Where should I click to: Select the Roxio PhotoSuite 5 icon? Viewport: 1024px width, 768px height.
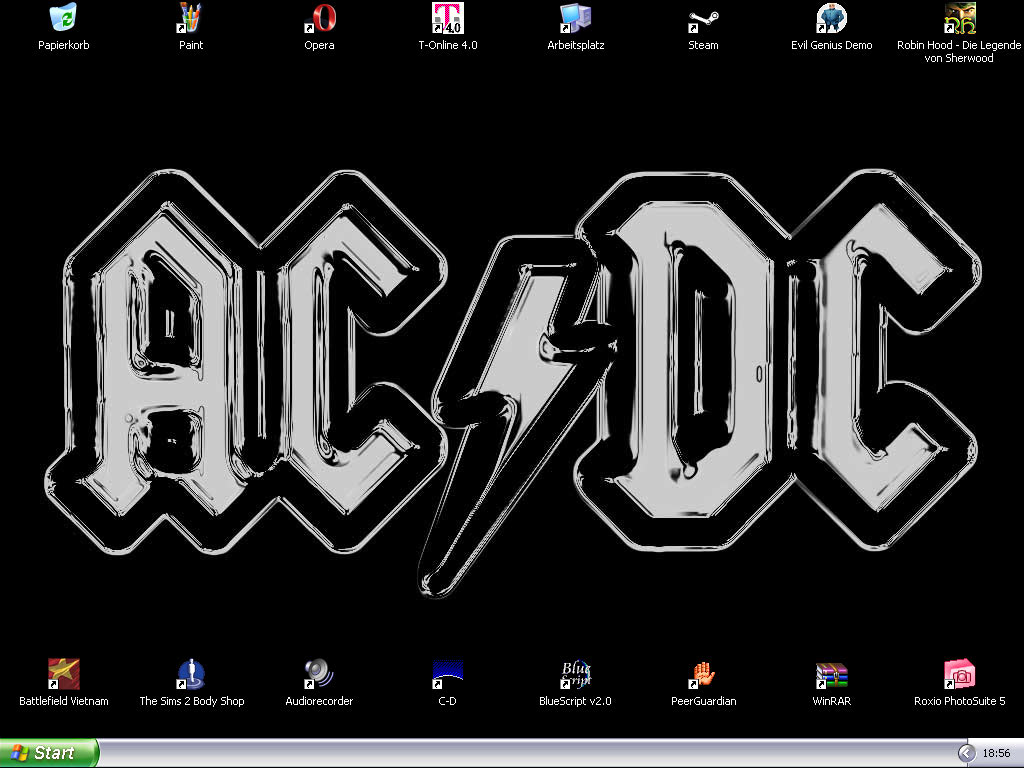pos(959,674)
